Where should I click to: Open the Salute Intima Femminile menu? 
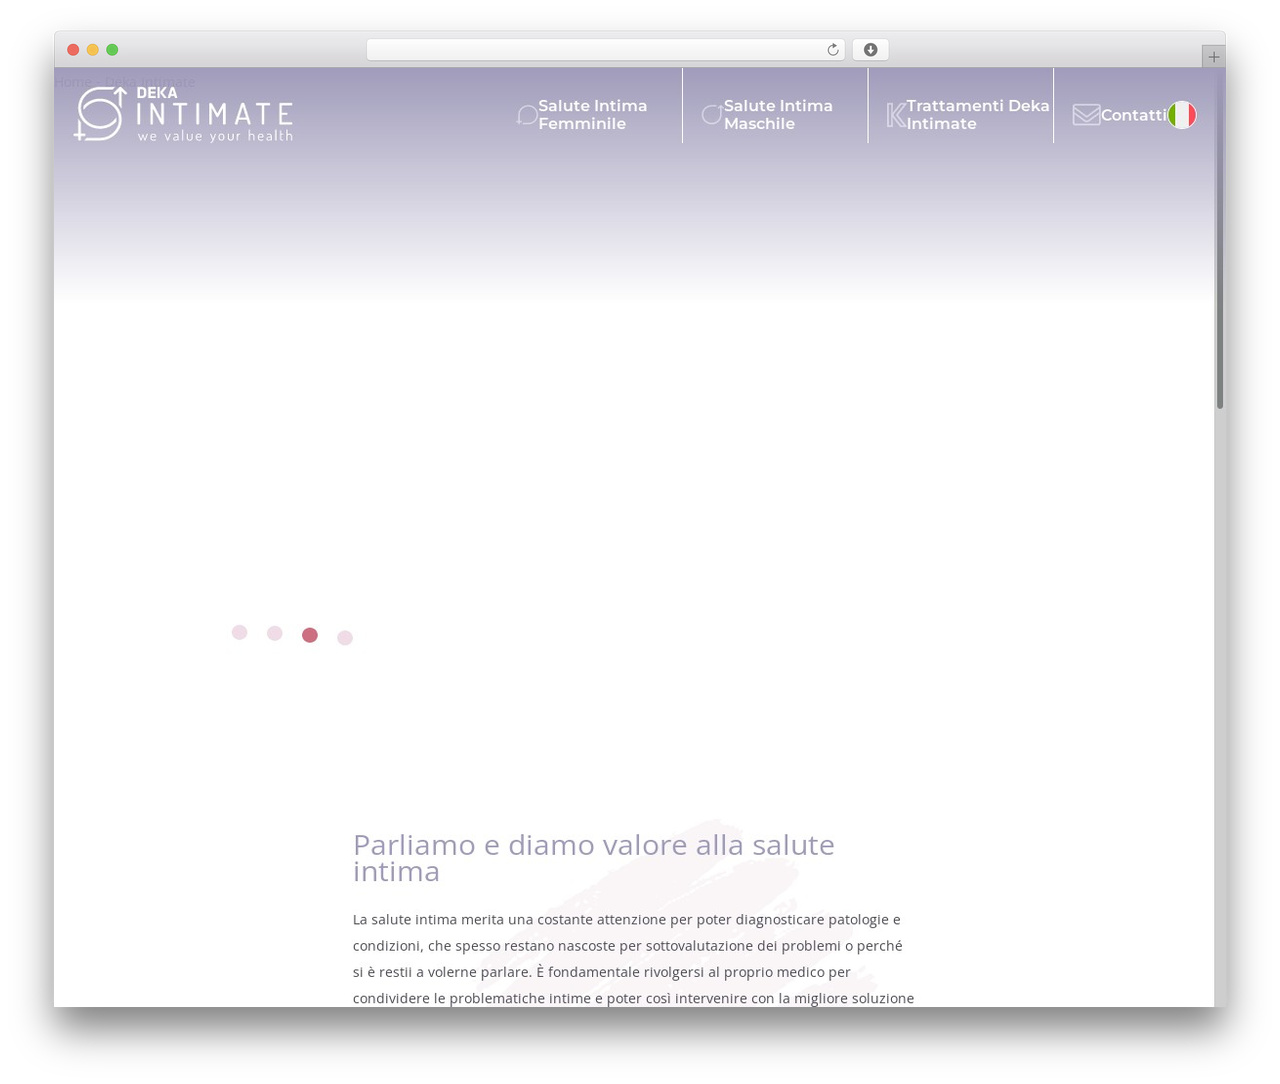tap(592, 115)
